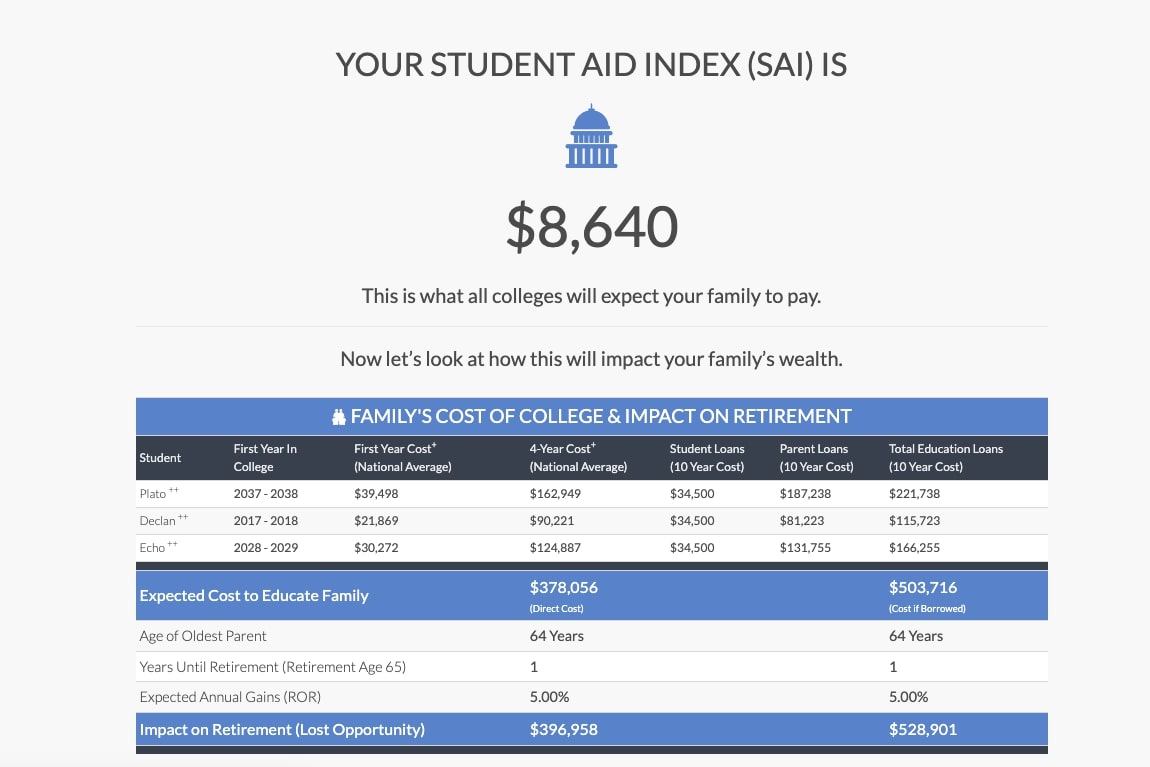Click the Expected Annual Gains (ROR) label

tap(230, 697)
